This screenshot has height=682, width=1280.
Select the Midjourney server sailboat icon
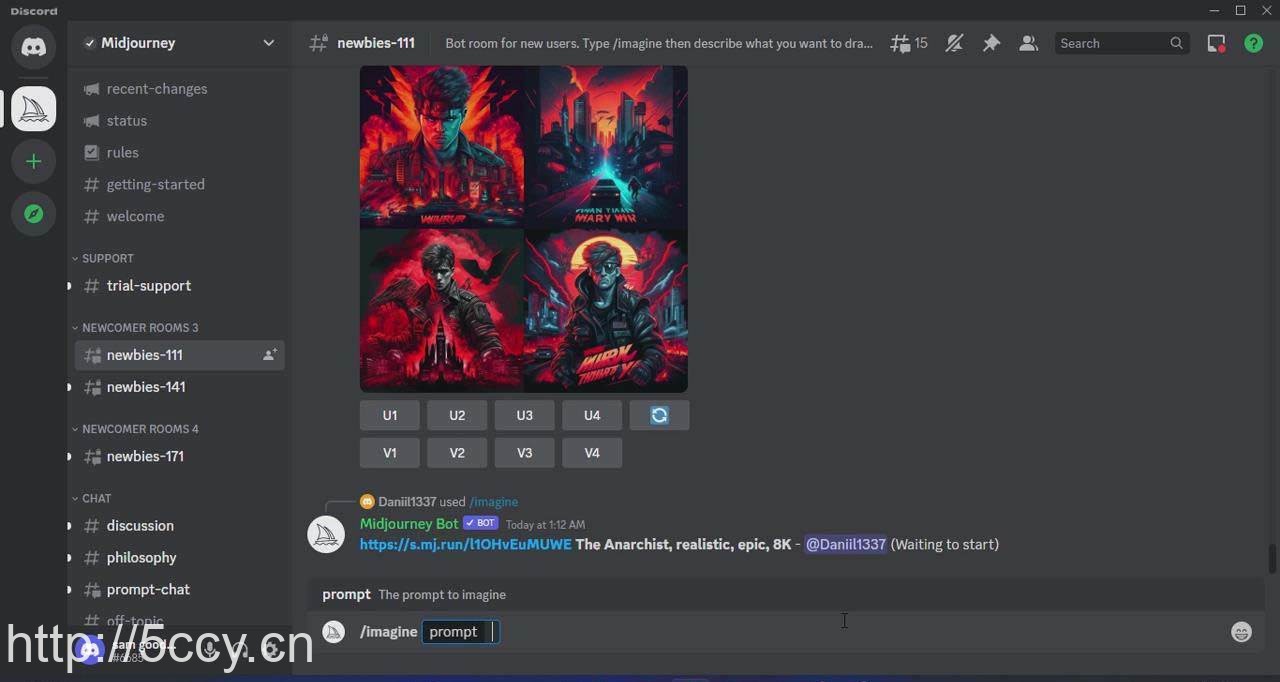[x=33, y=108]
